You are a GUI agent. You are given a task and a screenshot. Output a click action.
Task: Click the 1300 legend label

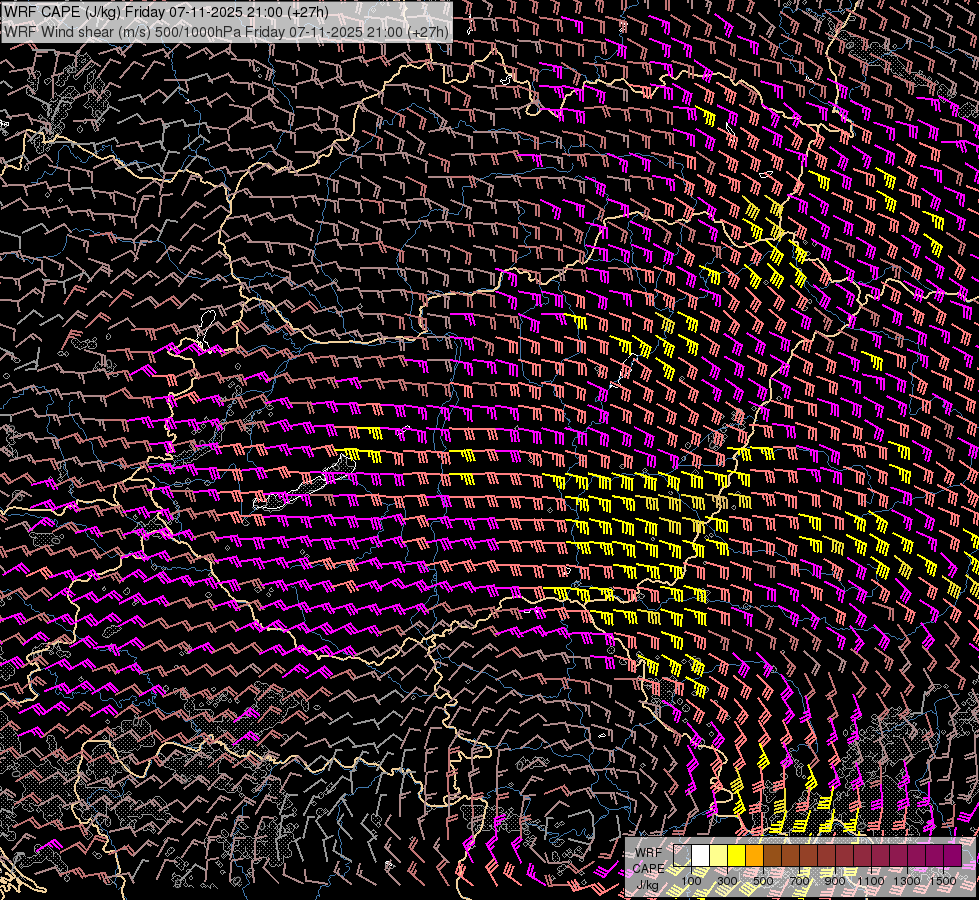click(907, 881)
